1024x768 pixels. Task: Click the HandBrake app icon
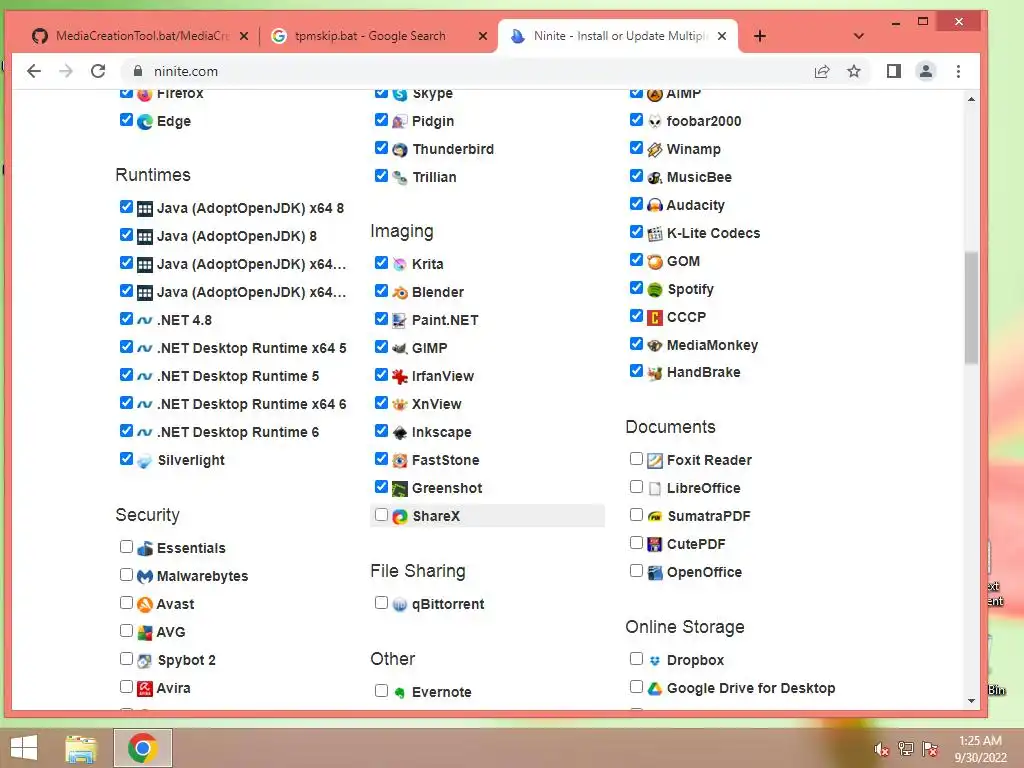[x=654, y=373]
